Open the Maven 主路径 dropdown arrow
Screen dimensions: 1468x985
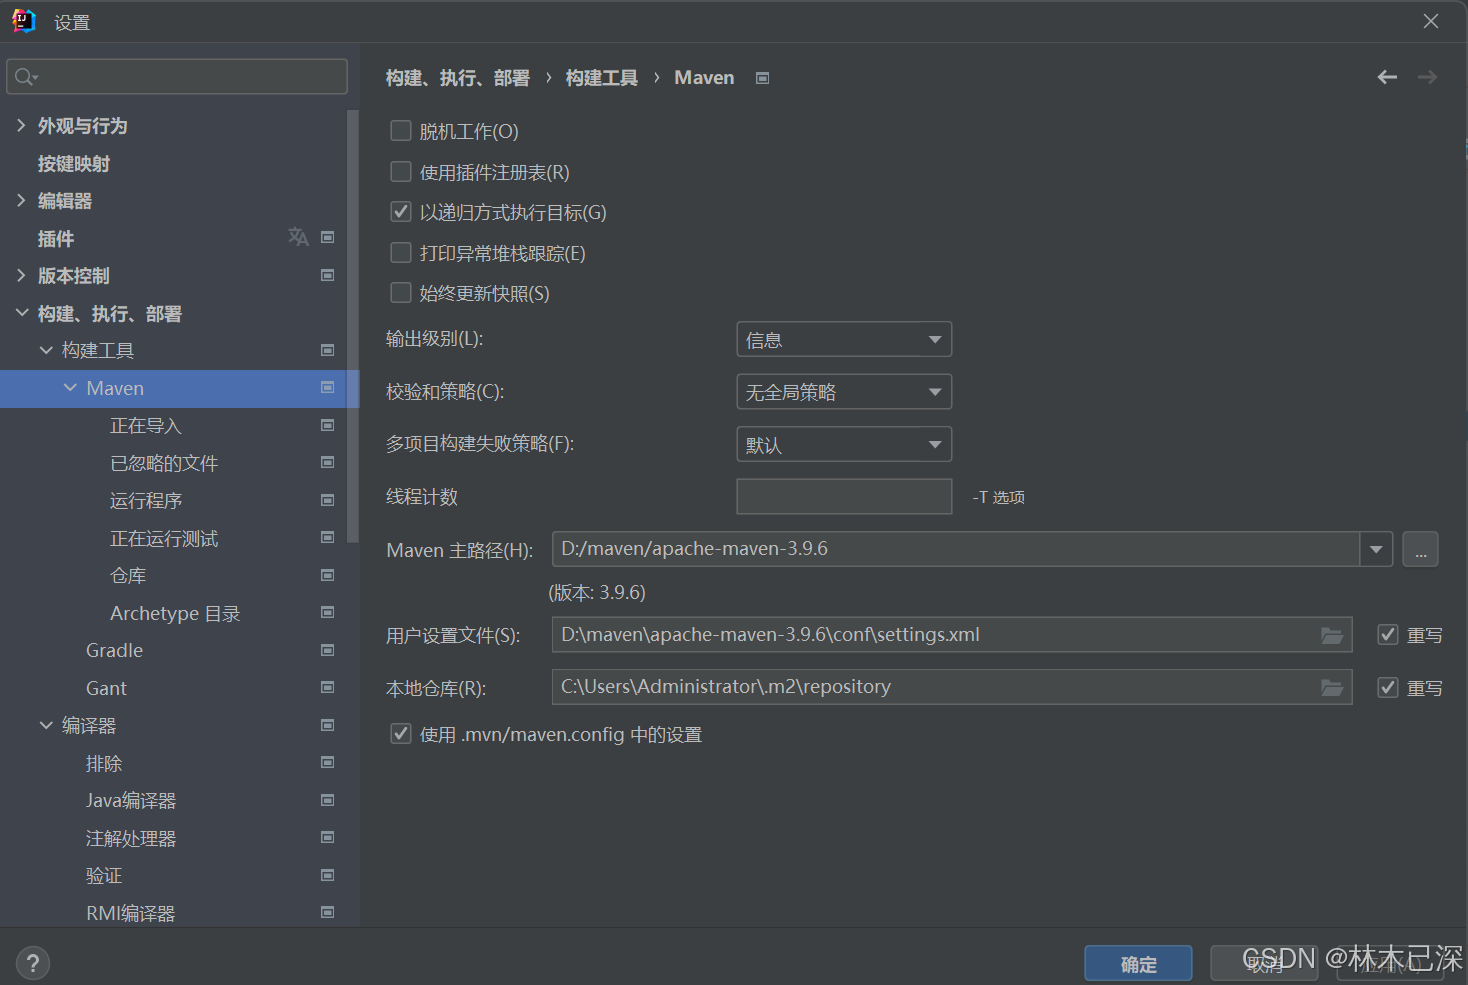click(1377, 549)
